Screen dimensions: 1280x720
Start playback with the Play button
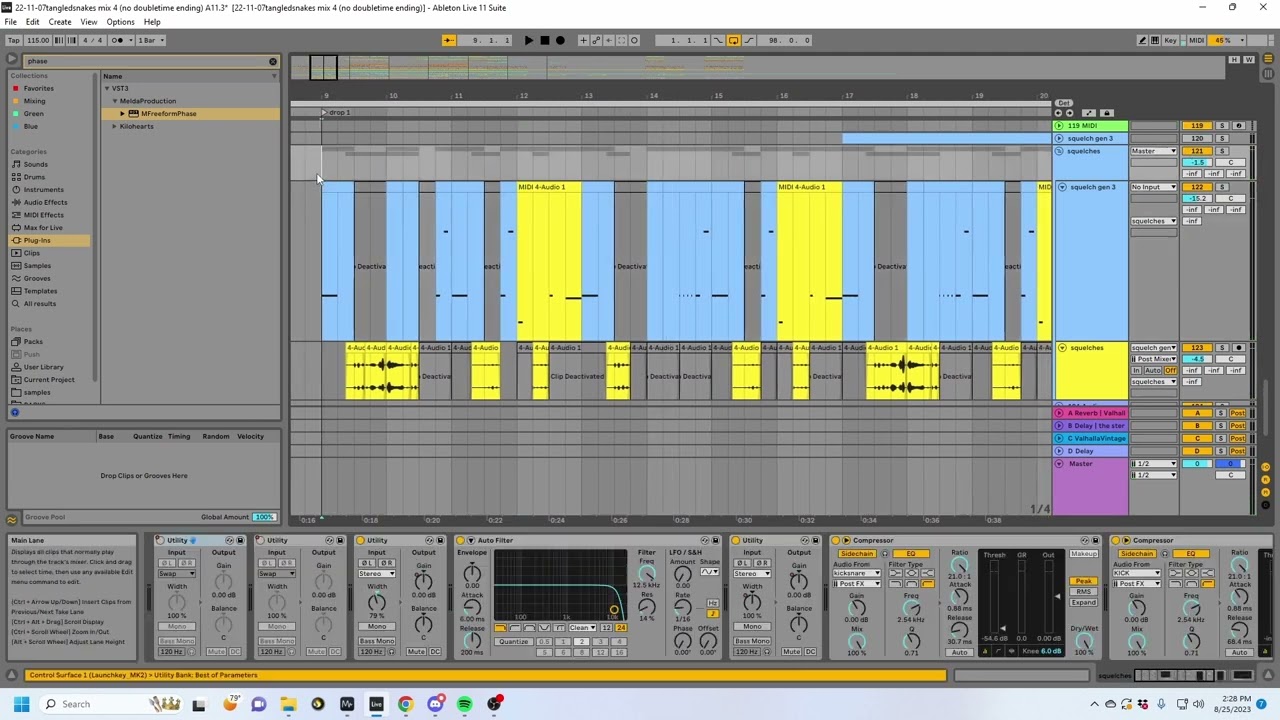[x=529, y=40]
